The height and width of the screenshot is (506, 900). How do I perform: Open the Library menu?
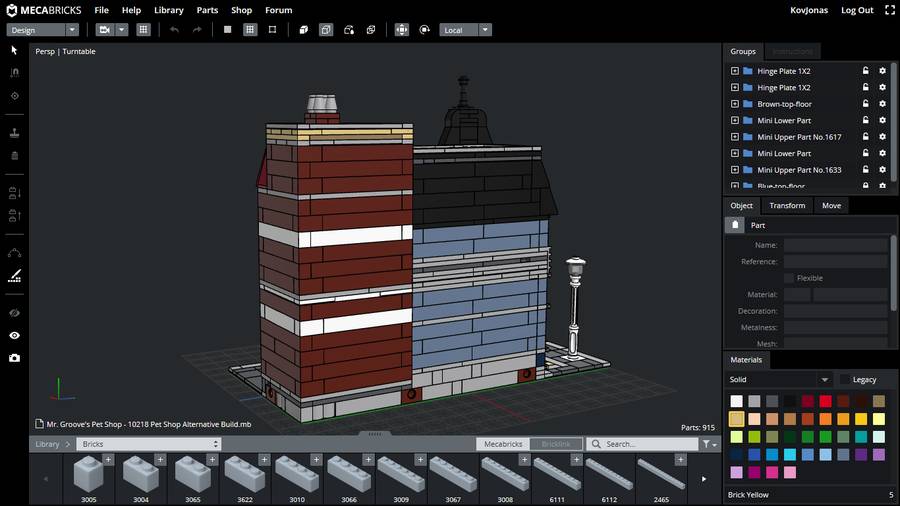(x=169, y=10)
